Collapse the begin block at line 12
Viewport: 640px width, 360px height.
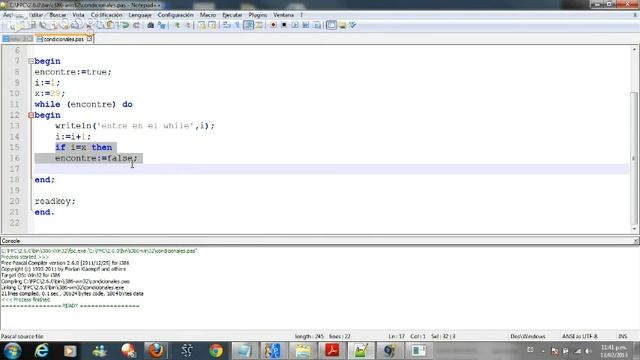[x=31, y=115]
